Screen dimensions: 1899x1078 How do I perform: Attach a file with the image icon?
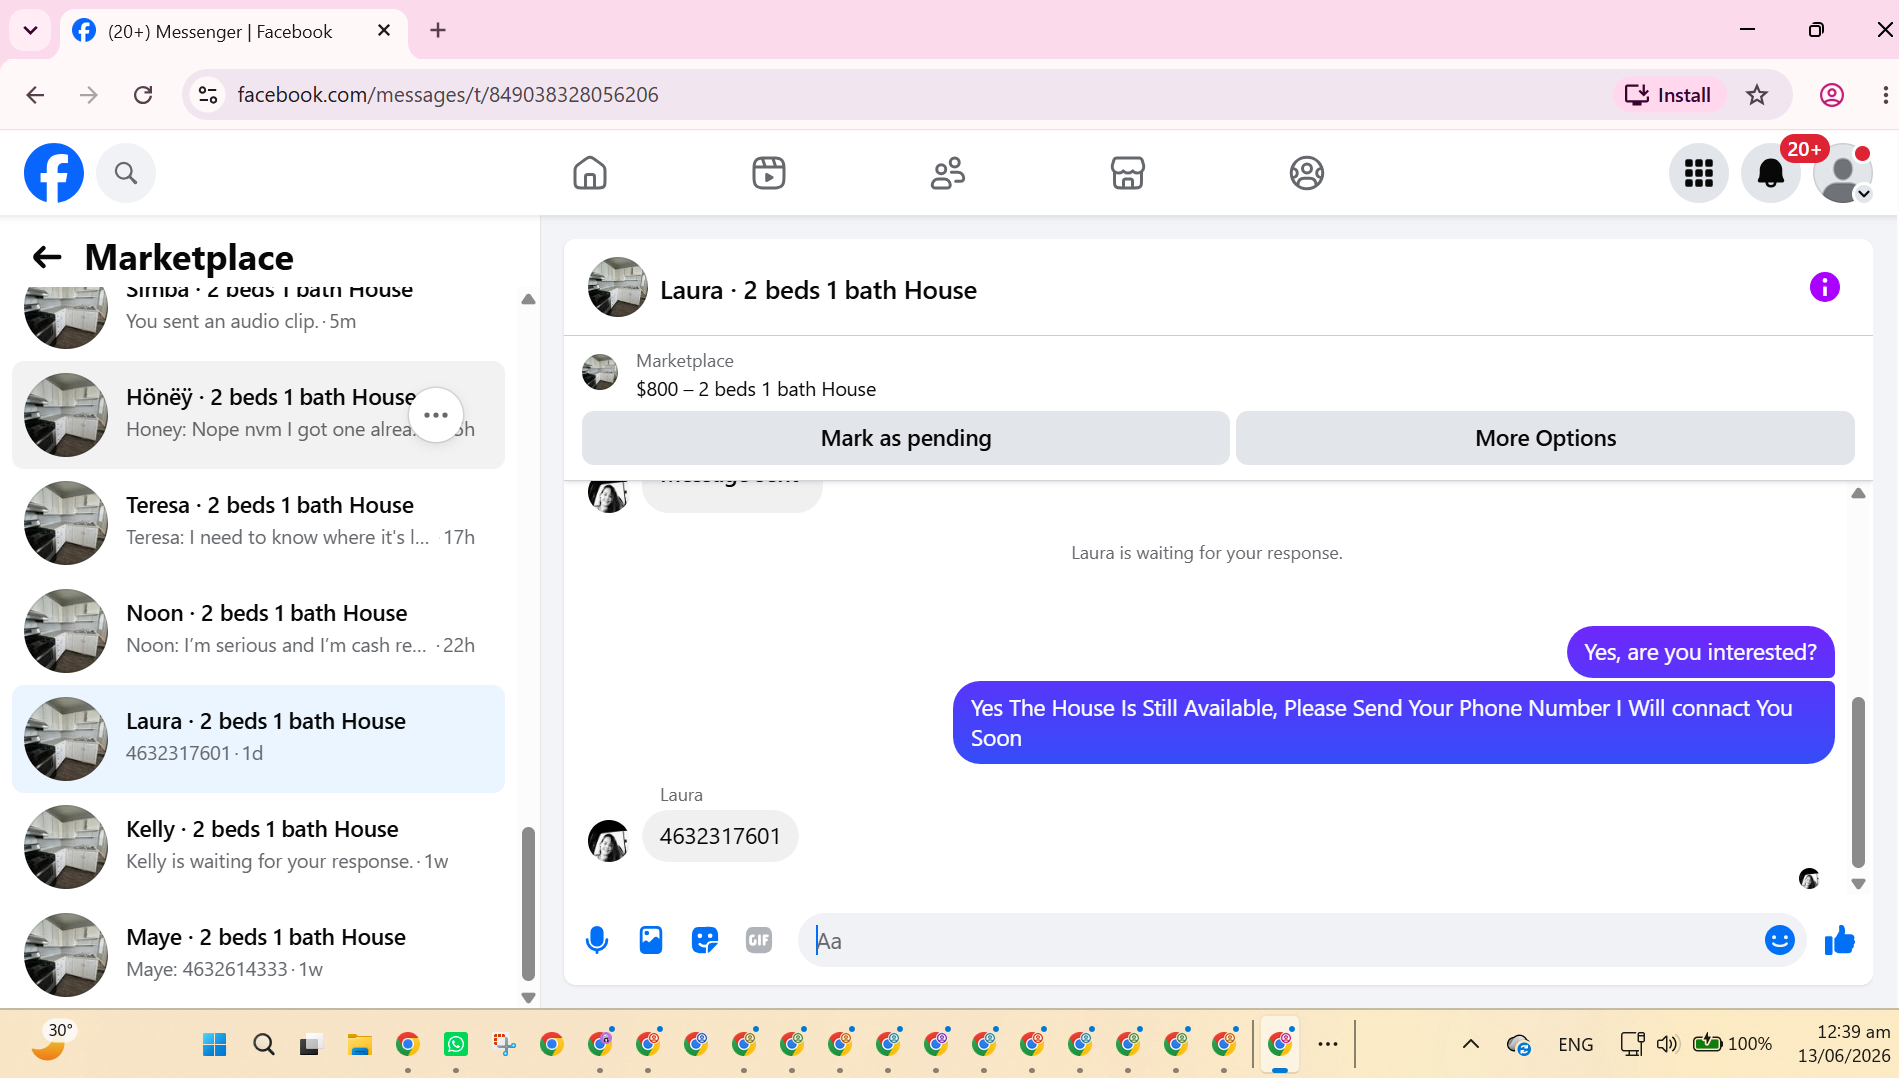coord(651,940)
